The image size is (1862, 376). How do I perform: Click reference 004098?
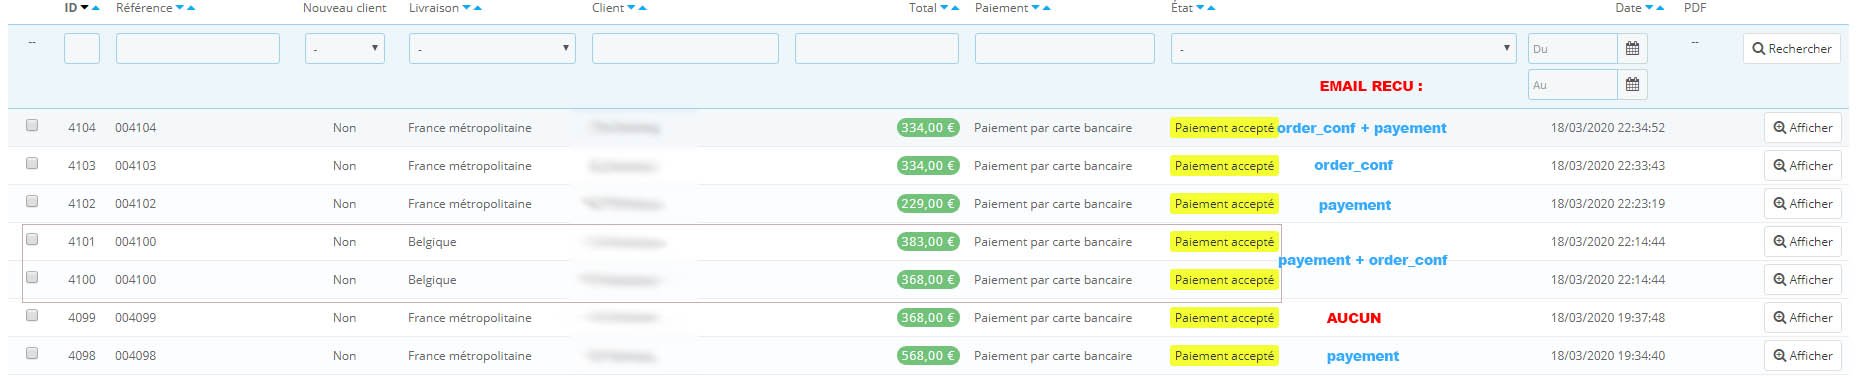click(x=135, y=356)
